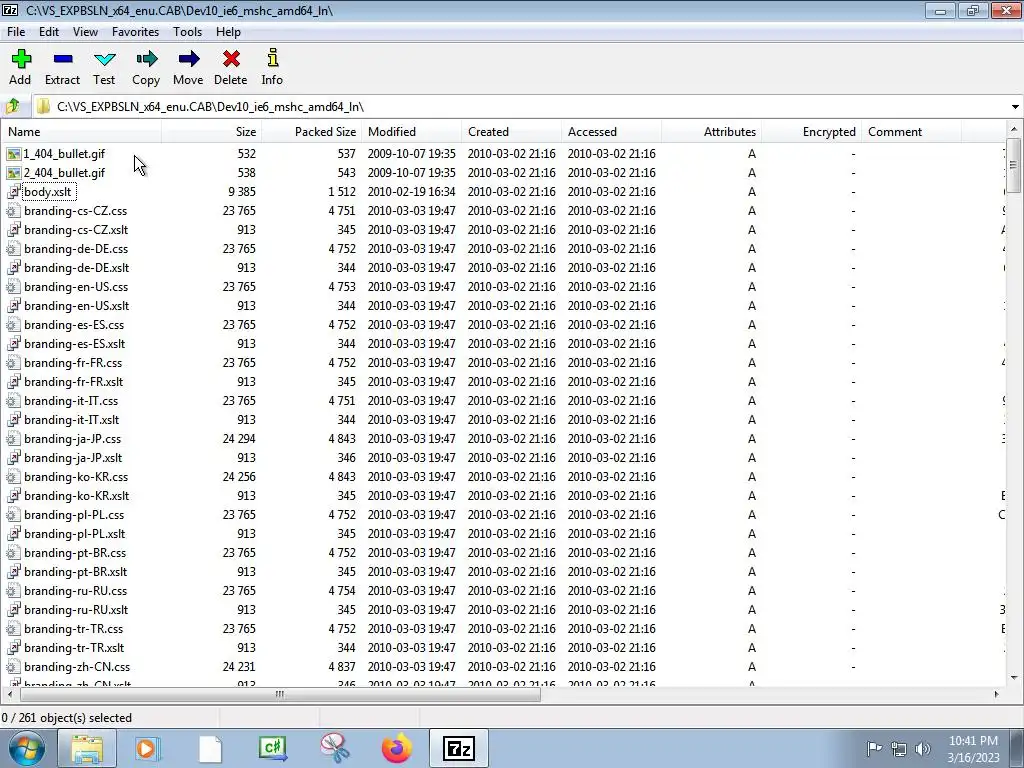Click the network icon in system tray
Image resolution: width=1024 pixels, height=768 pixels.
tap(899, 749)
